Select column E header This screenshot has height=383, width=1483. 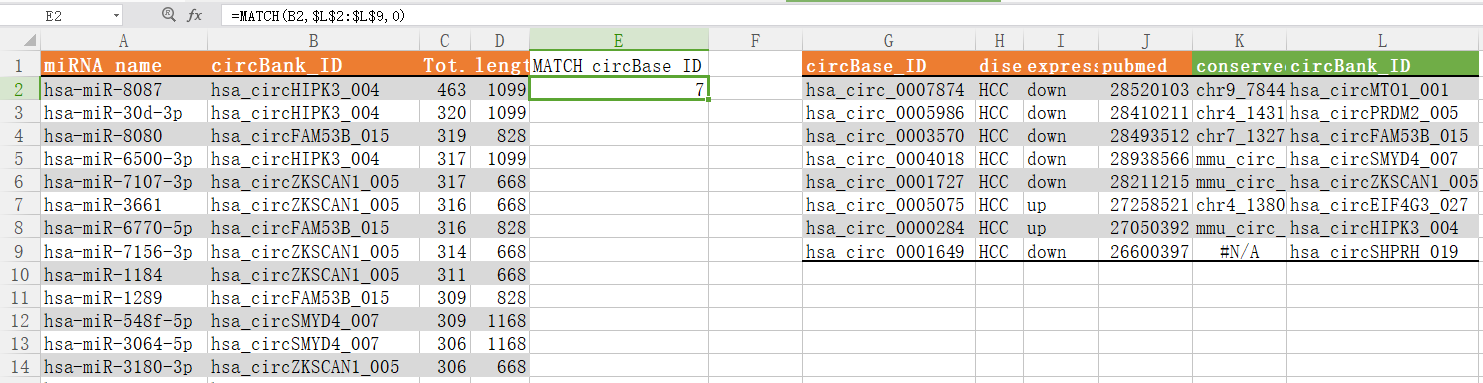pos(619,40)
